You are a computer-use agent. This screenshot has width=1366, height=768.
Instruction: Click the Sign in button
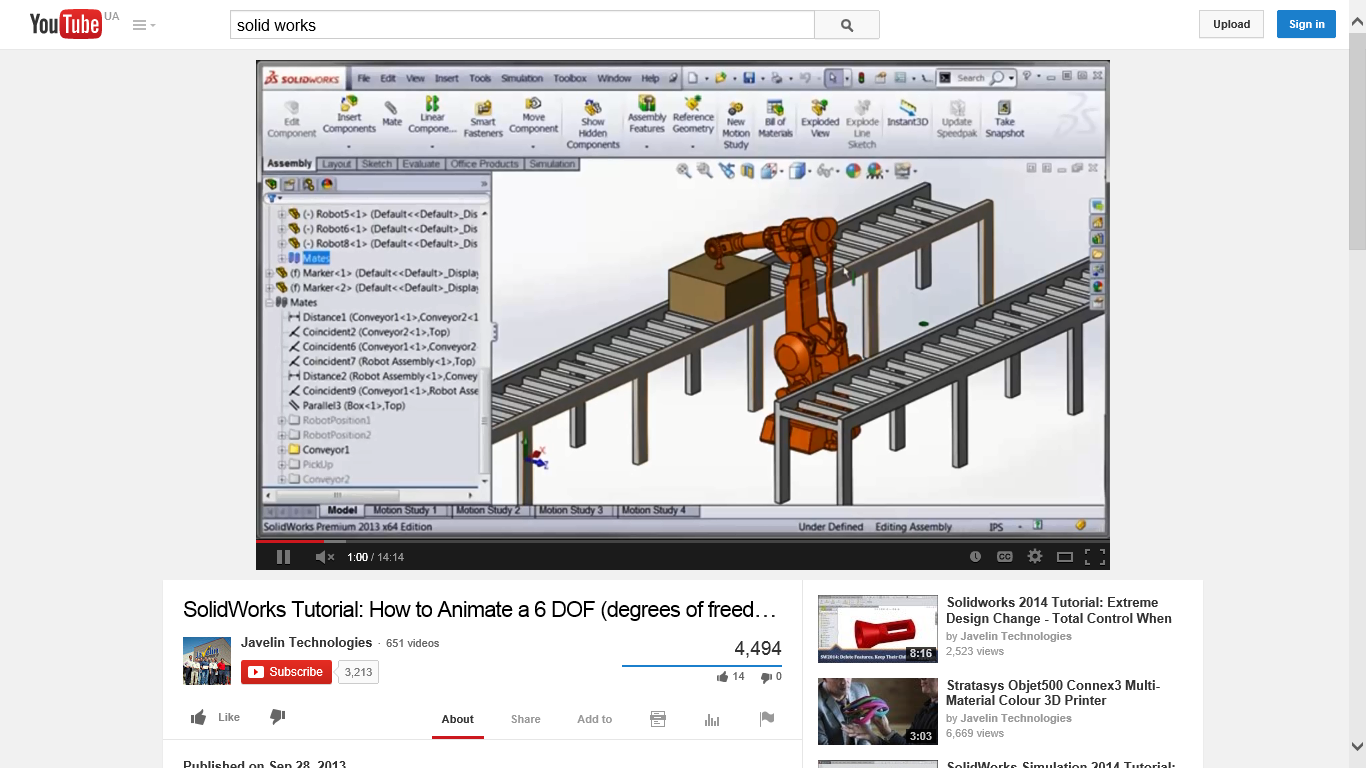(1306, 24)
